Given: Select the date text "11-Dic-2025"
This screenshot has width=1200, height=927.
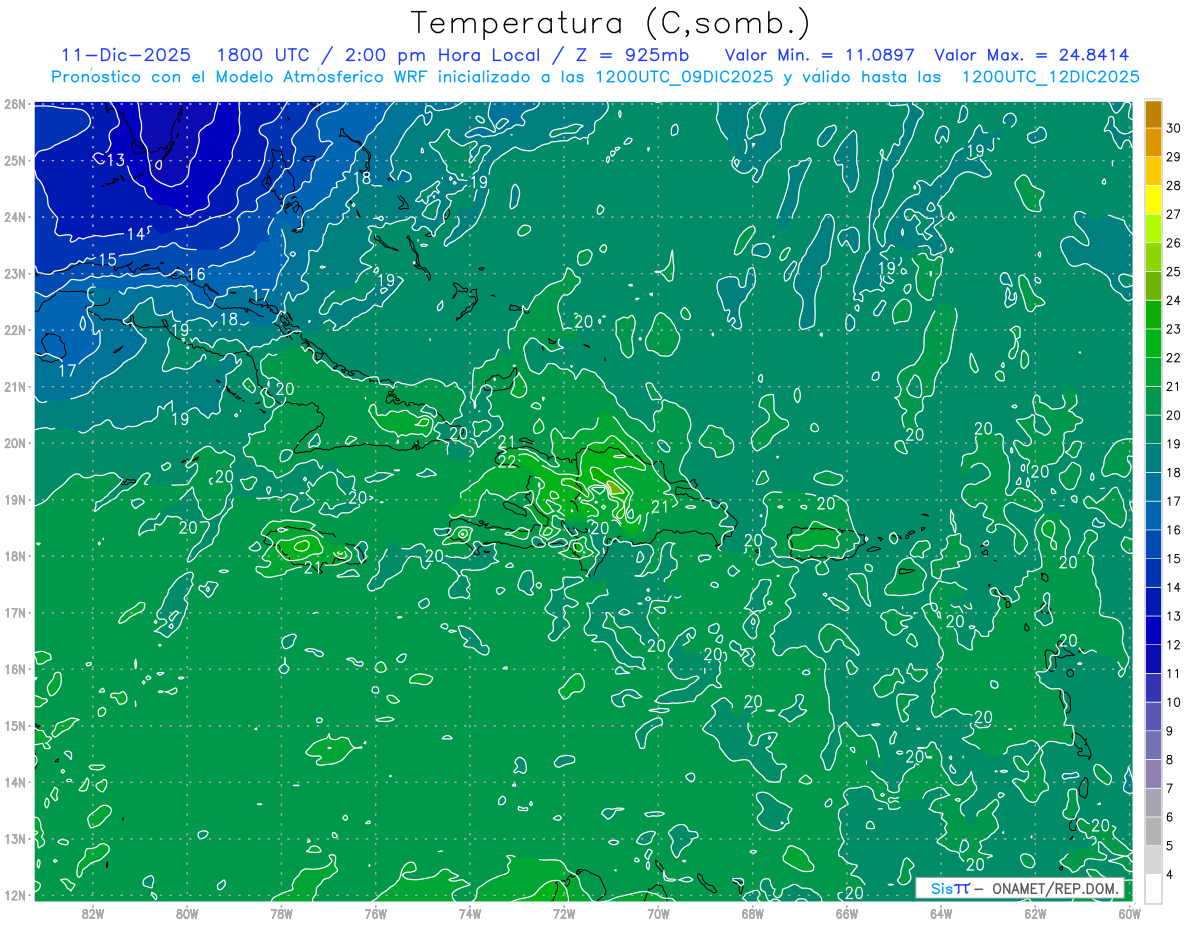Looking at the screenshot, I should pyautogui.click(x=125, y=55).
